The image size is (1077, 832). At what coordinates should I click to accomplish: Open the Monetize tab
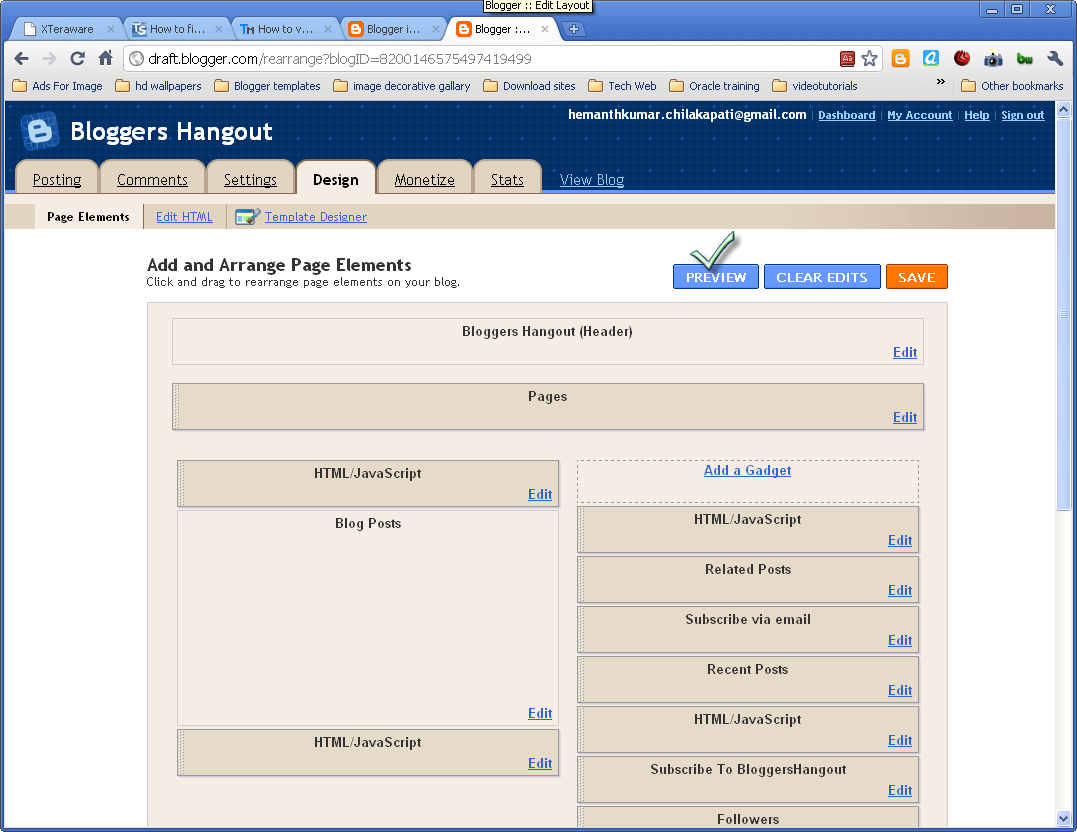[424, 179]
